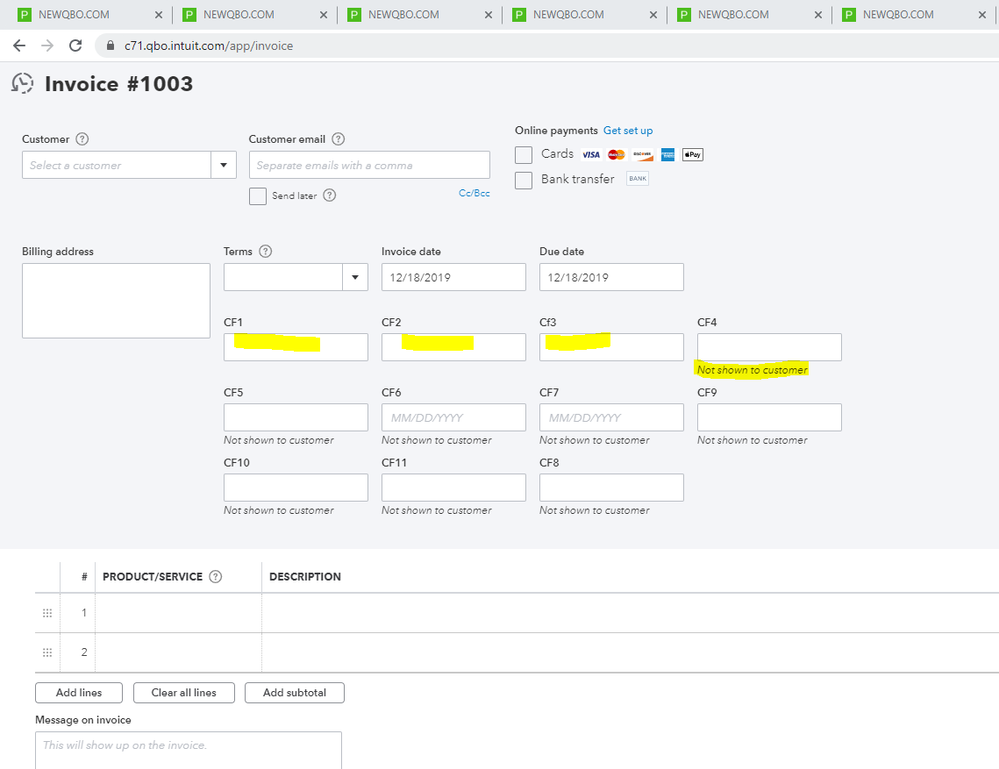Open the Invoice date picker
Screen dimensions: 999x769
tap(453, 277)
